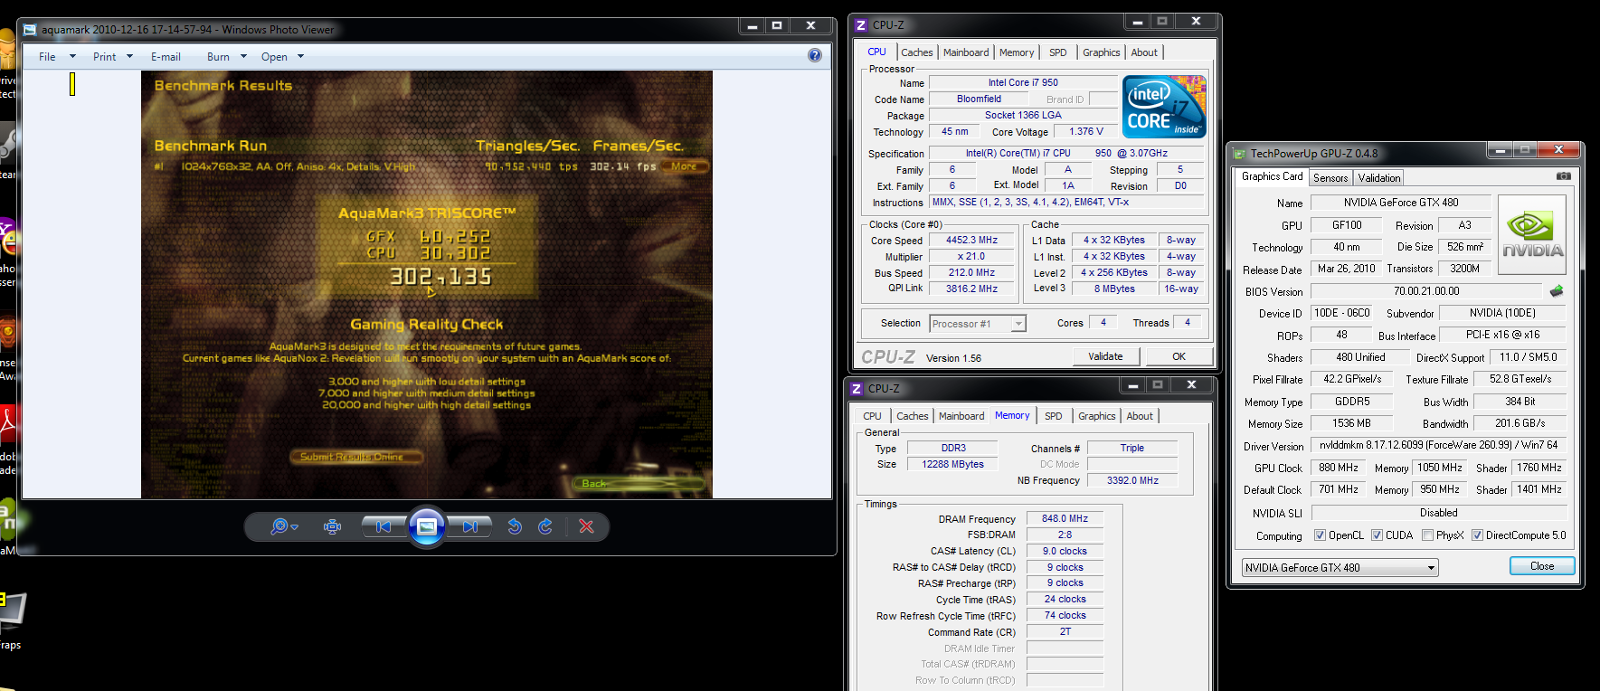The height and width of the screenshot is (691, 1600).
Task: Click the Photo Viewer title bar icon
Action: (x=30, y=30)
